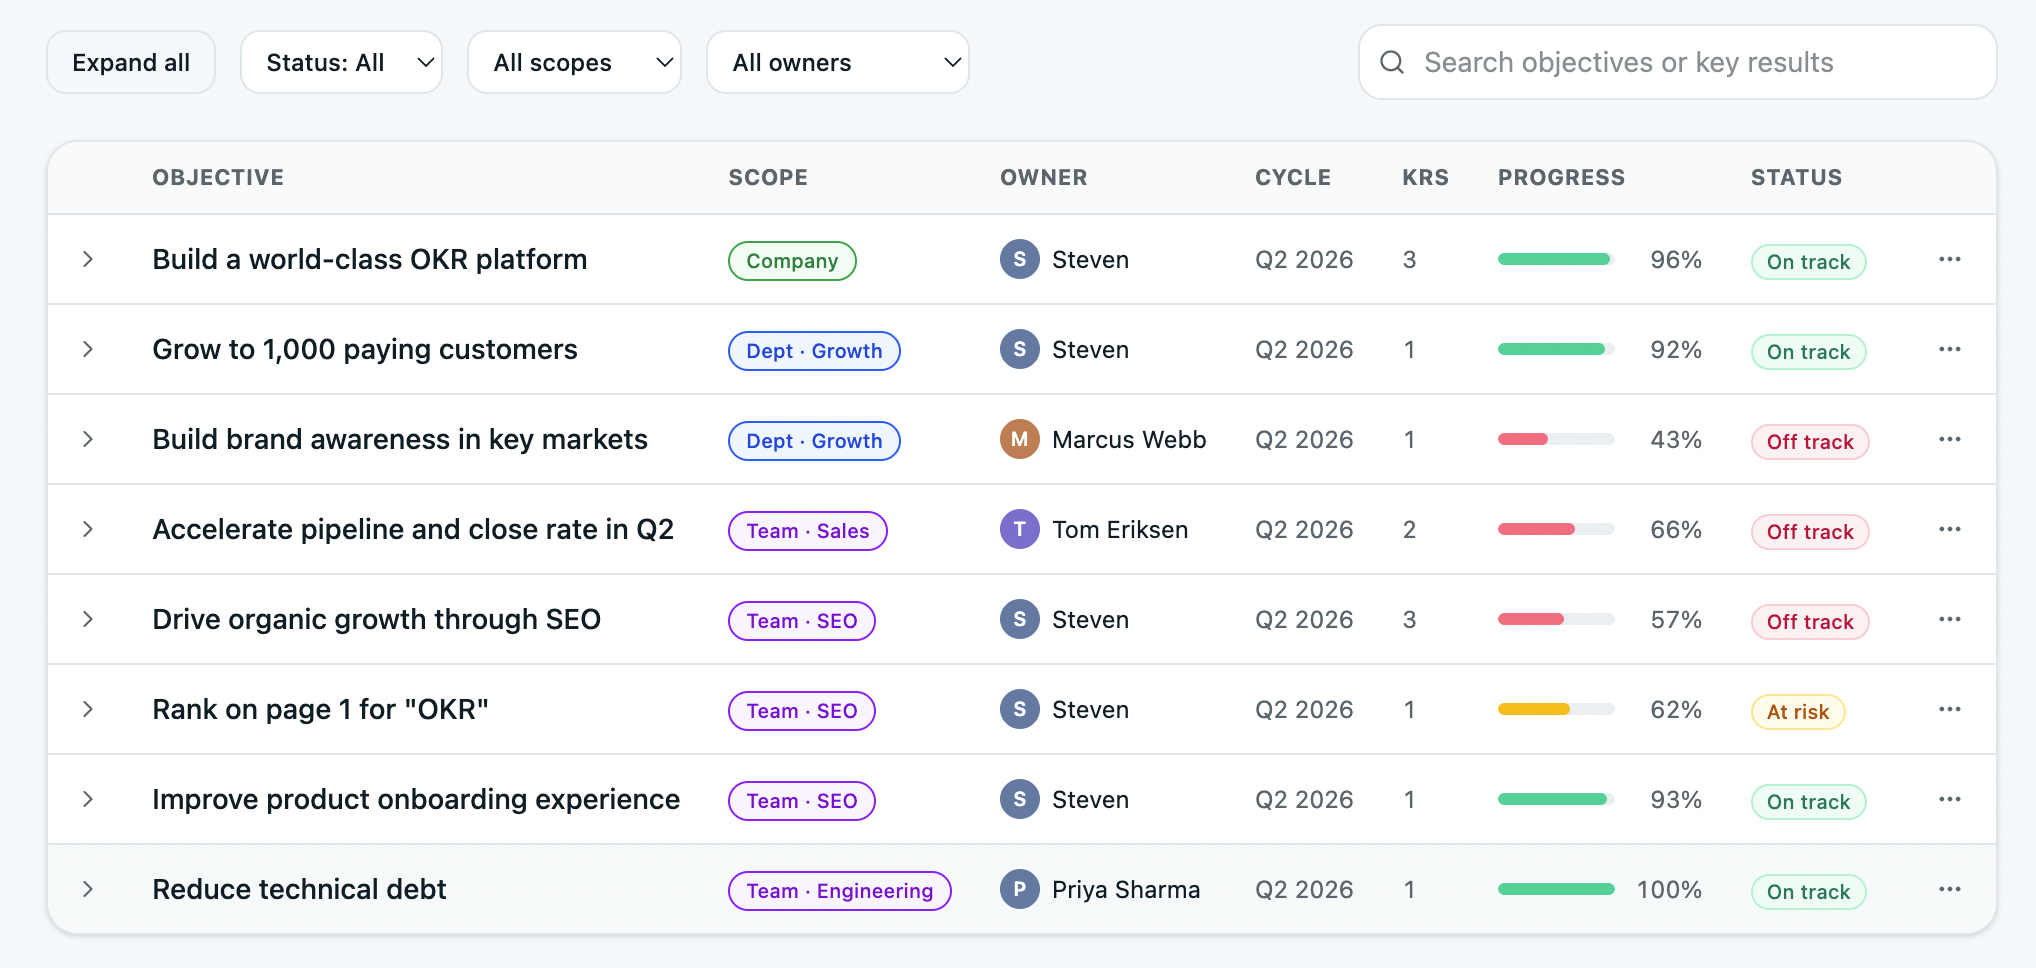Expand Rank on page 1 for OKR objective
The height and width of the screenshot is (968, 2036).
click(x=88, y=709)
